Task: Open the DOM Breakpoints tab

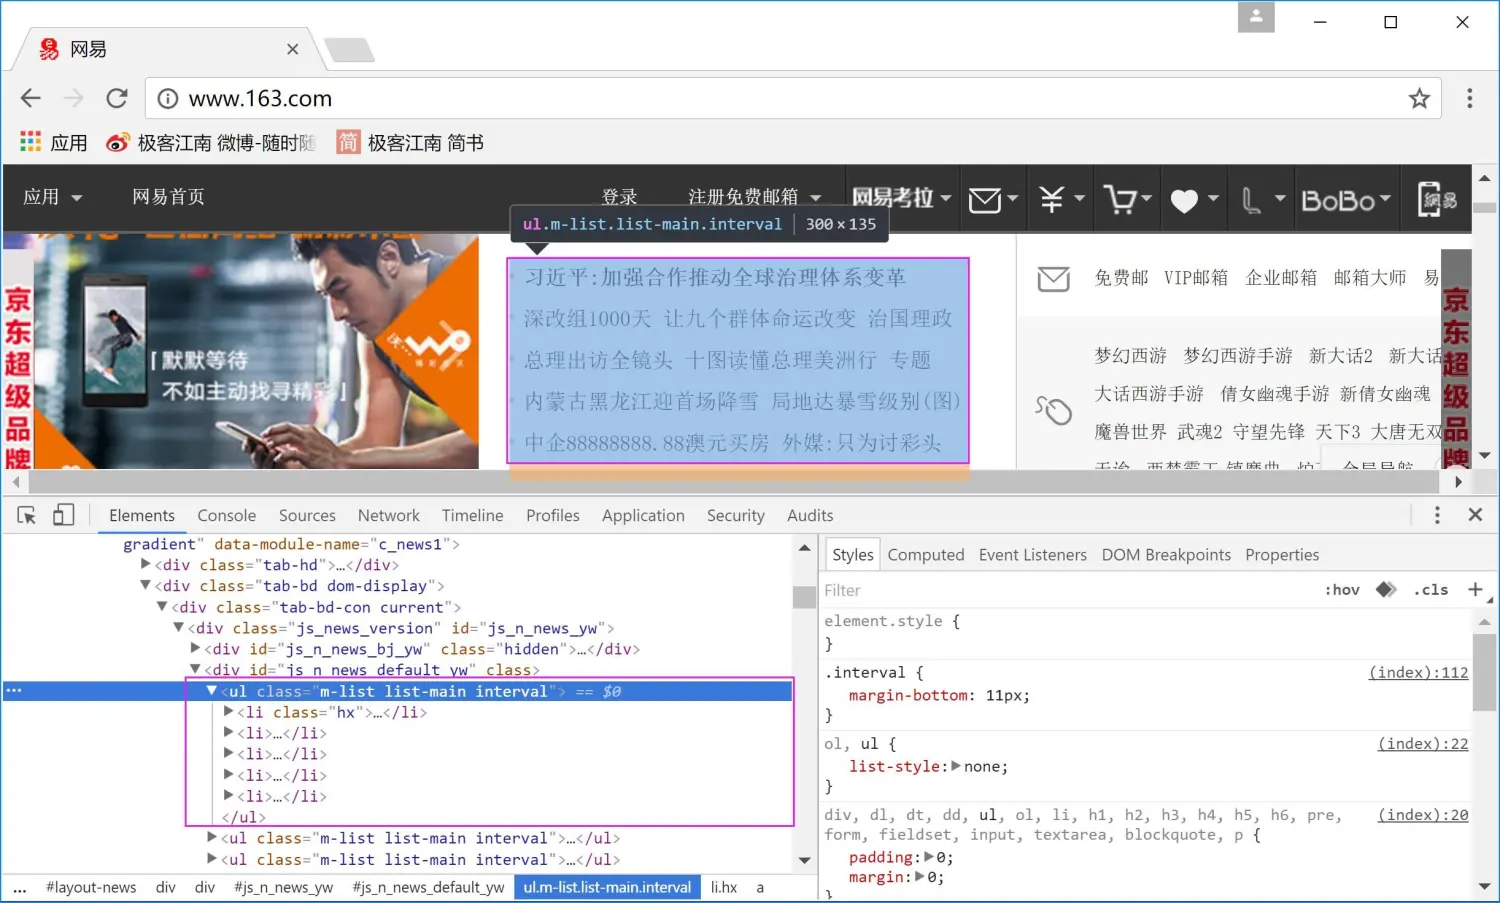Action: click(1166, 555)
